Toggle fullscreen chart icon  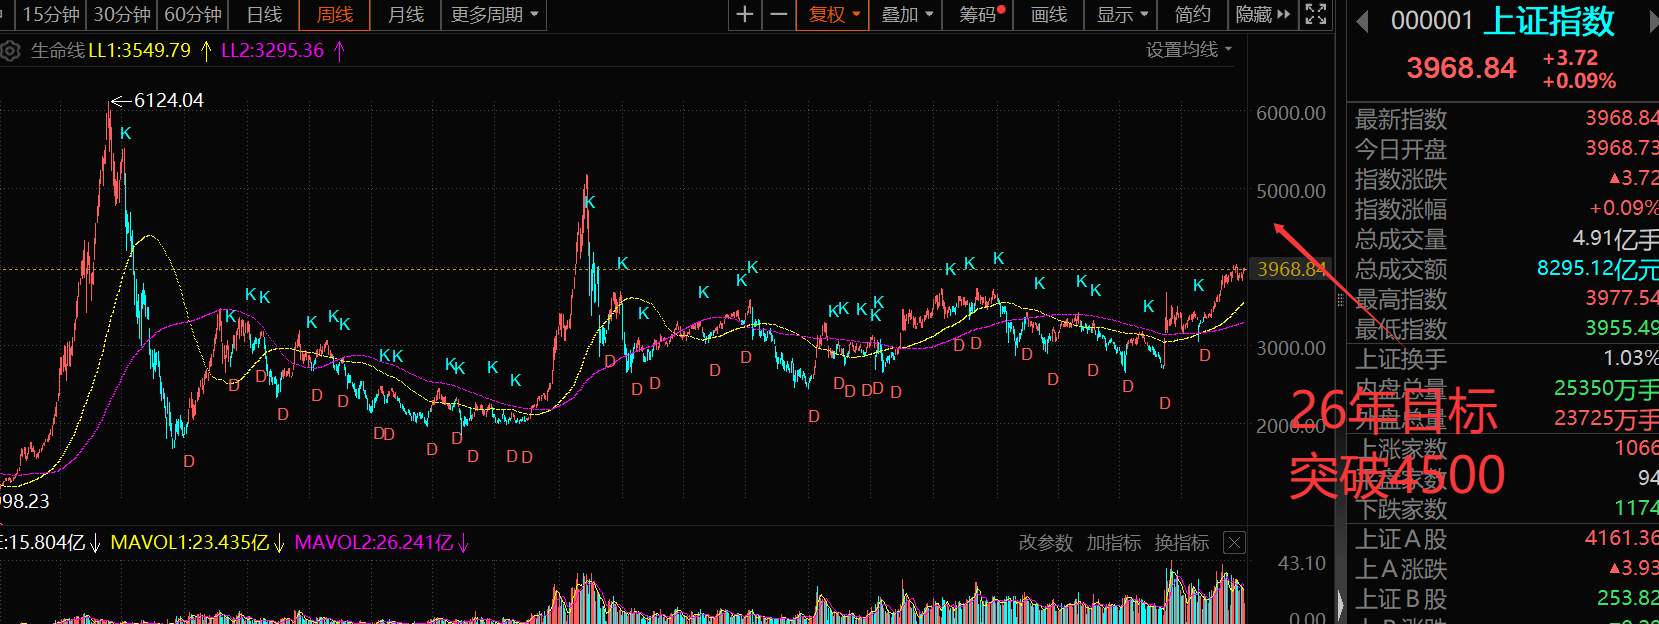pyautogui.click(x=1316, y=14)
